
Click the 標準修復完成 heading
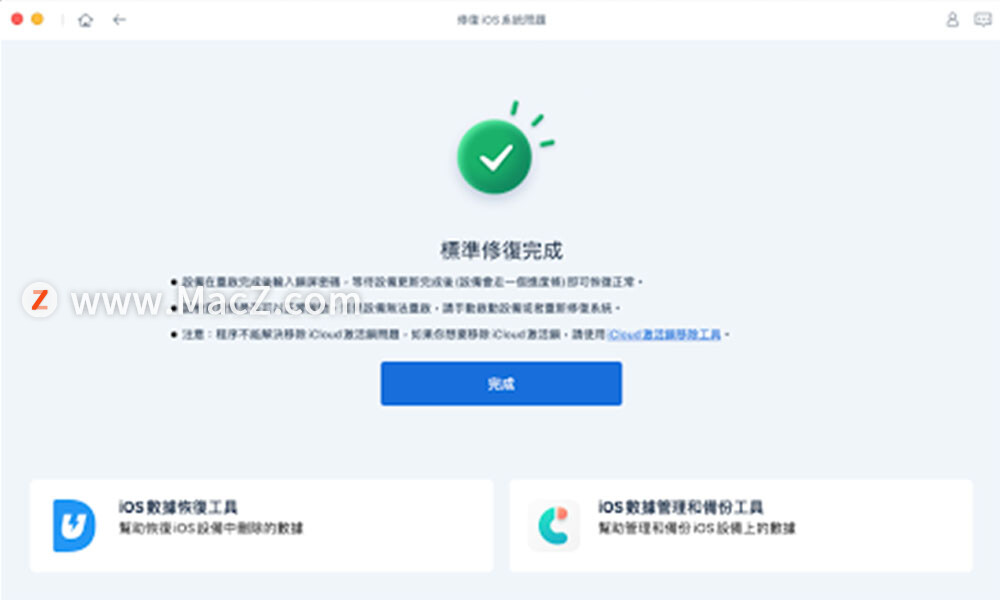501,251
